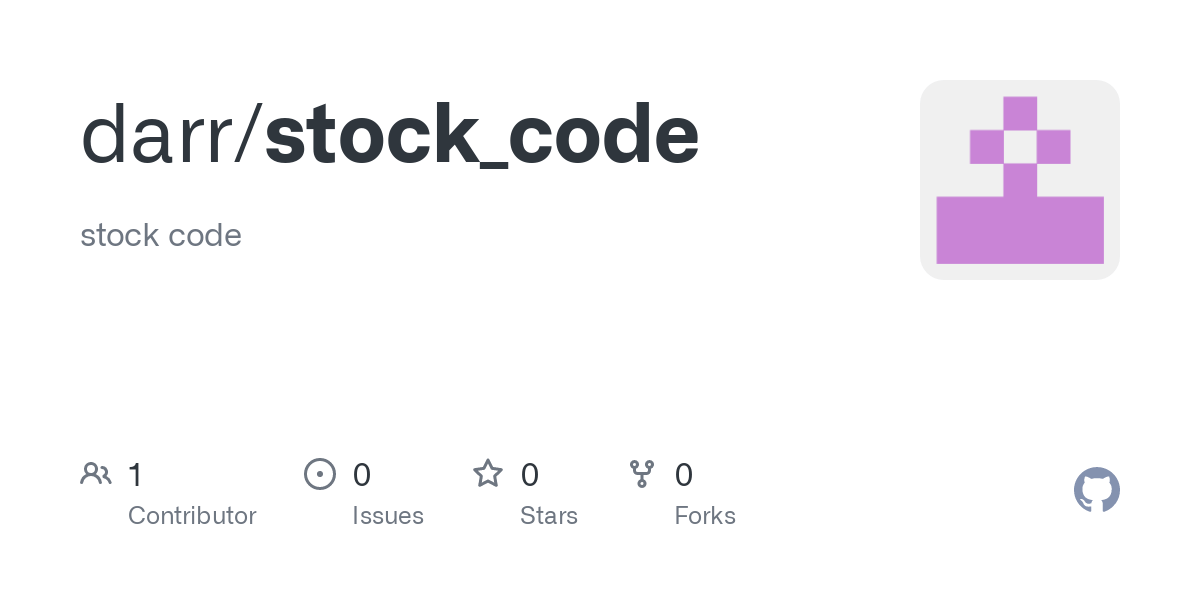Click the Issues label

pos(388,516)
